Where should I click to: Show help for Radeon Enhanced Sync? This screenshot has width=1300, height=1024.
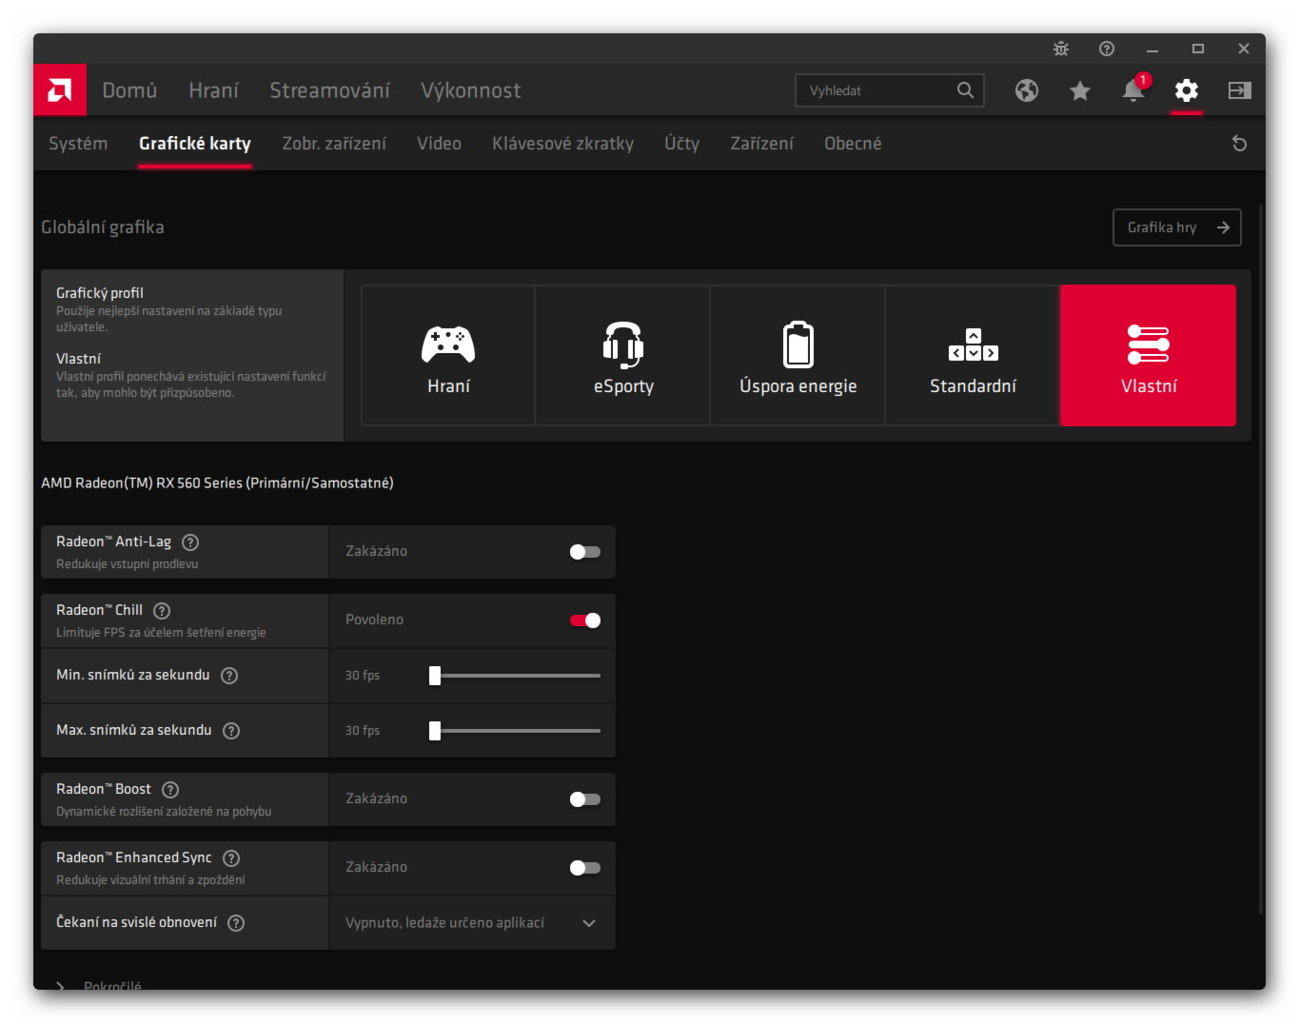tap(231, 858)
